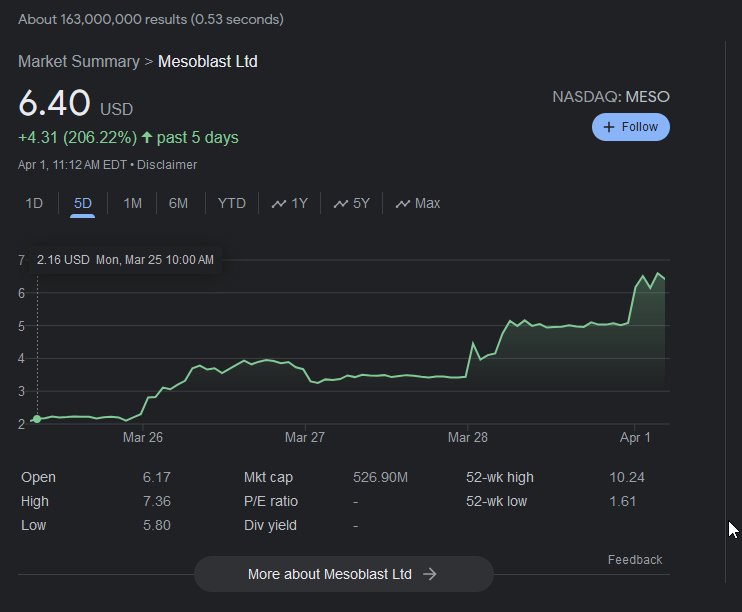This screenshot has width=742, height=612.
Task: Click the Div yield label
Action: (x=270, y=525)
